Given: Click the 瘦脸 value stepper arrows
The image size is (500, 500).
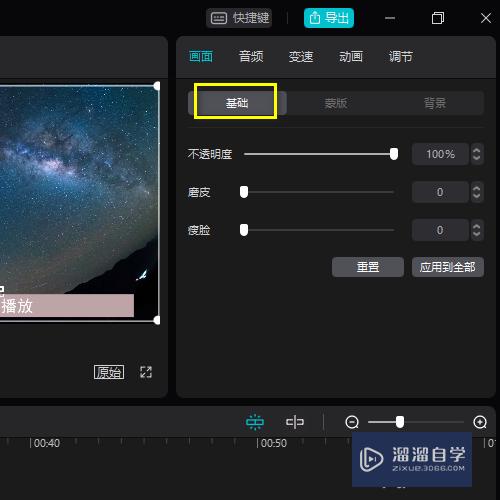Looking at the screenshot, I should tap(477, 230).
